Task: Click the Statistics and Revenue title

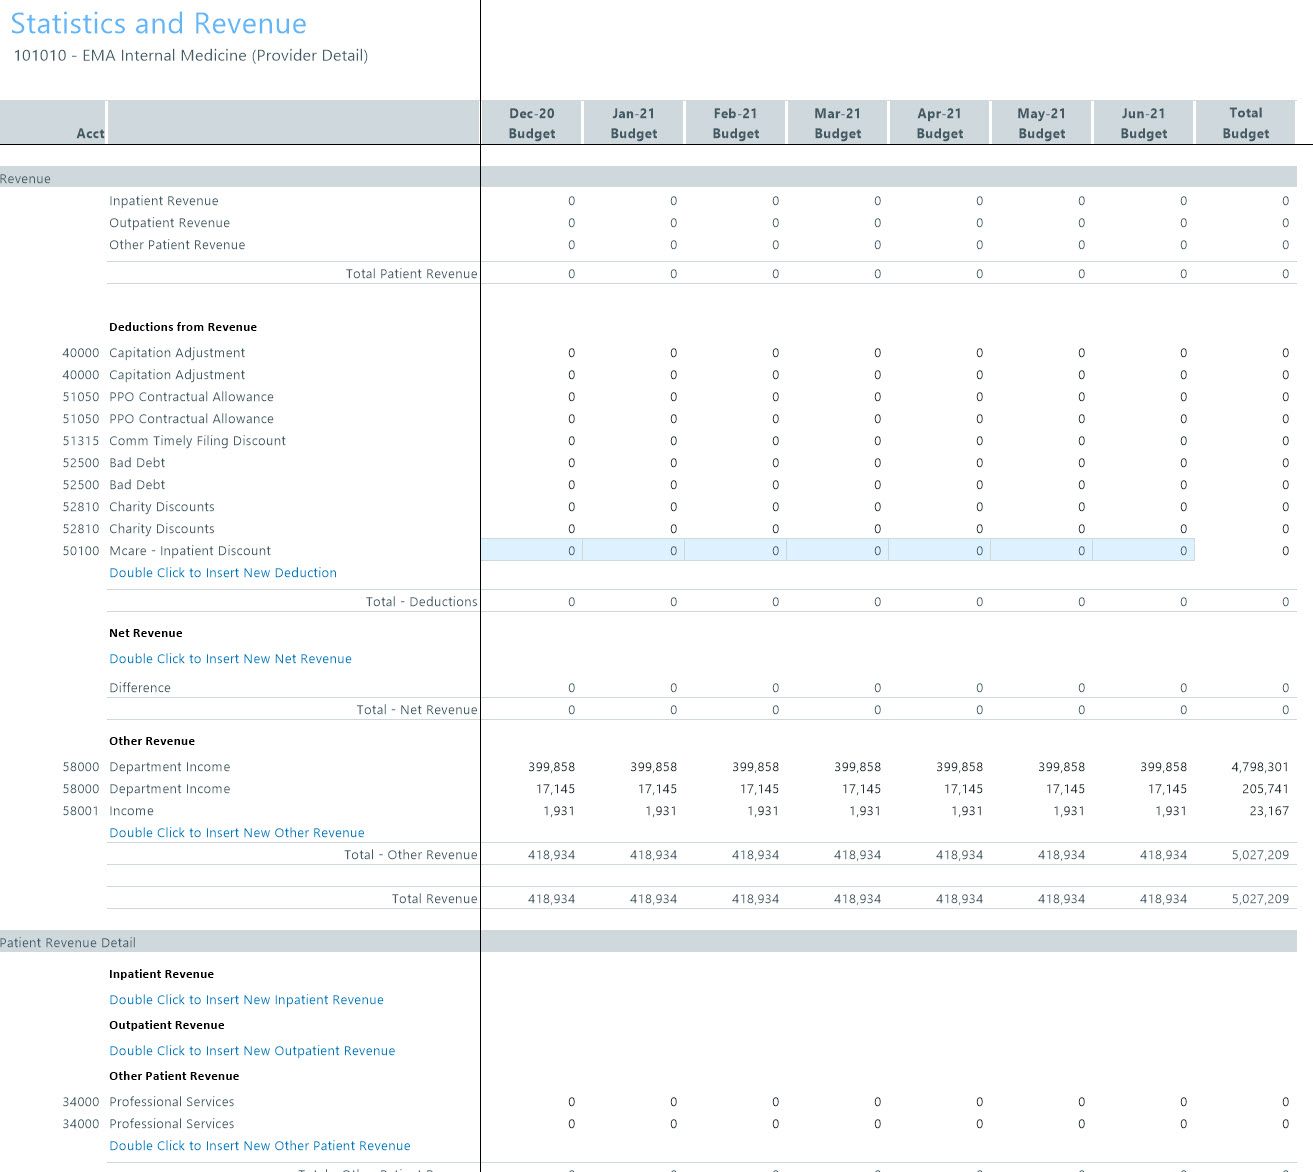Action: [158, 23]
